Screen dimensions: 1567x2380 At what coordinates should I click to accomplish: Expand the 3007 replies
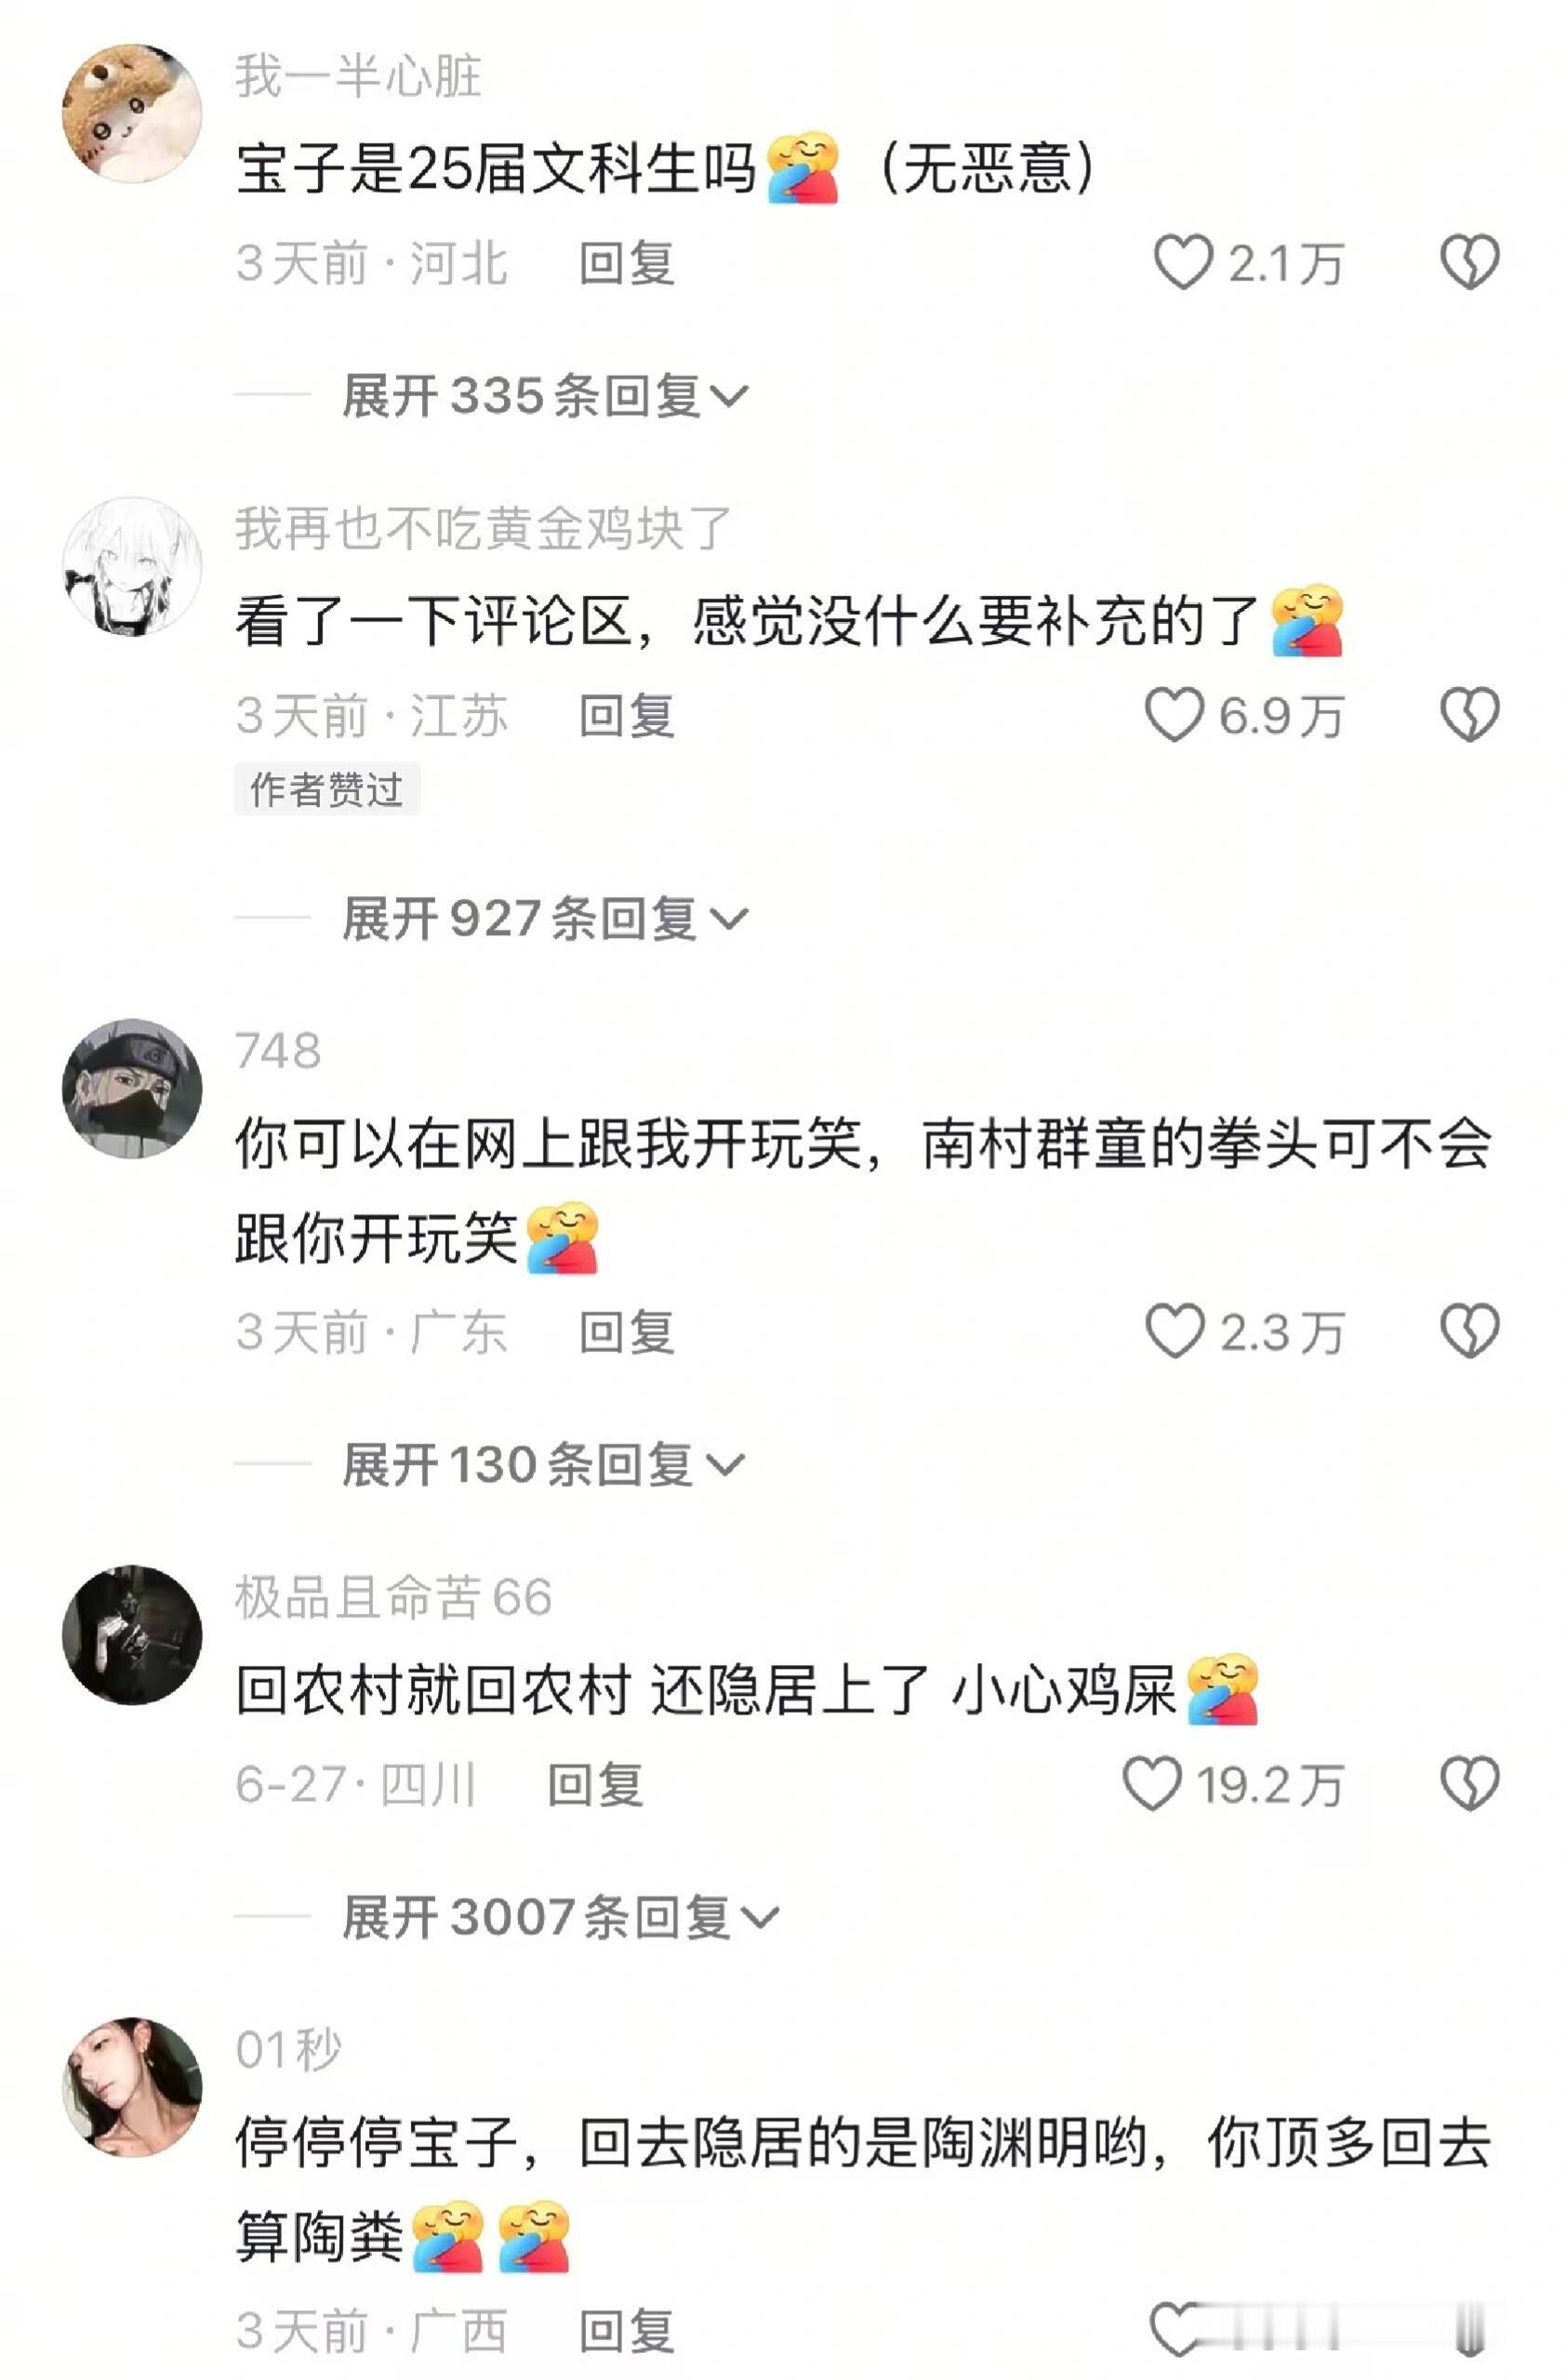pyautogui.click(x=560, y=1917)
